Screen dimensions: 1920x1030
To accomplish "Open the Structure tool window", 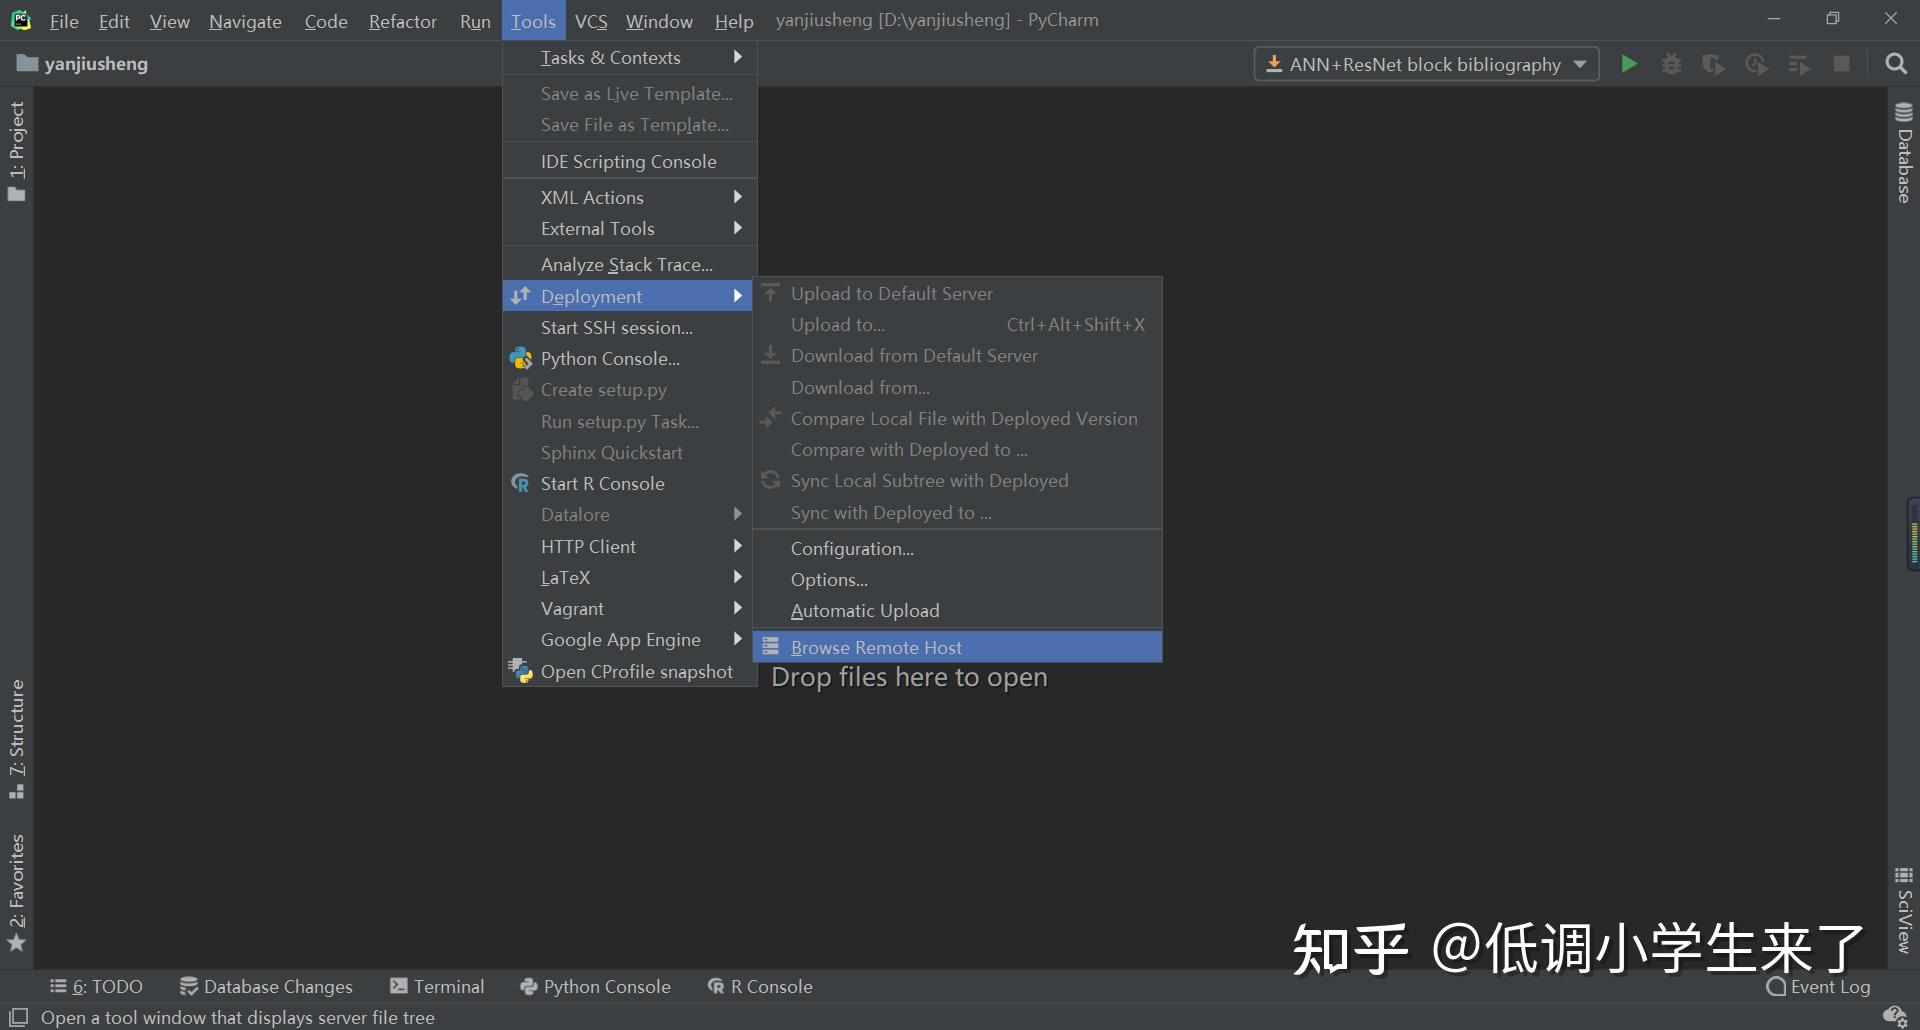I will [16, 739].
